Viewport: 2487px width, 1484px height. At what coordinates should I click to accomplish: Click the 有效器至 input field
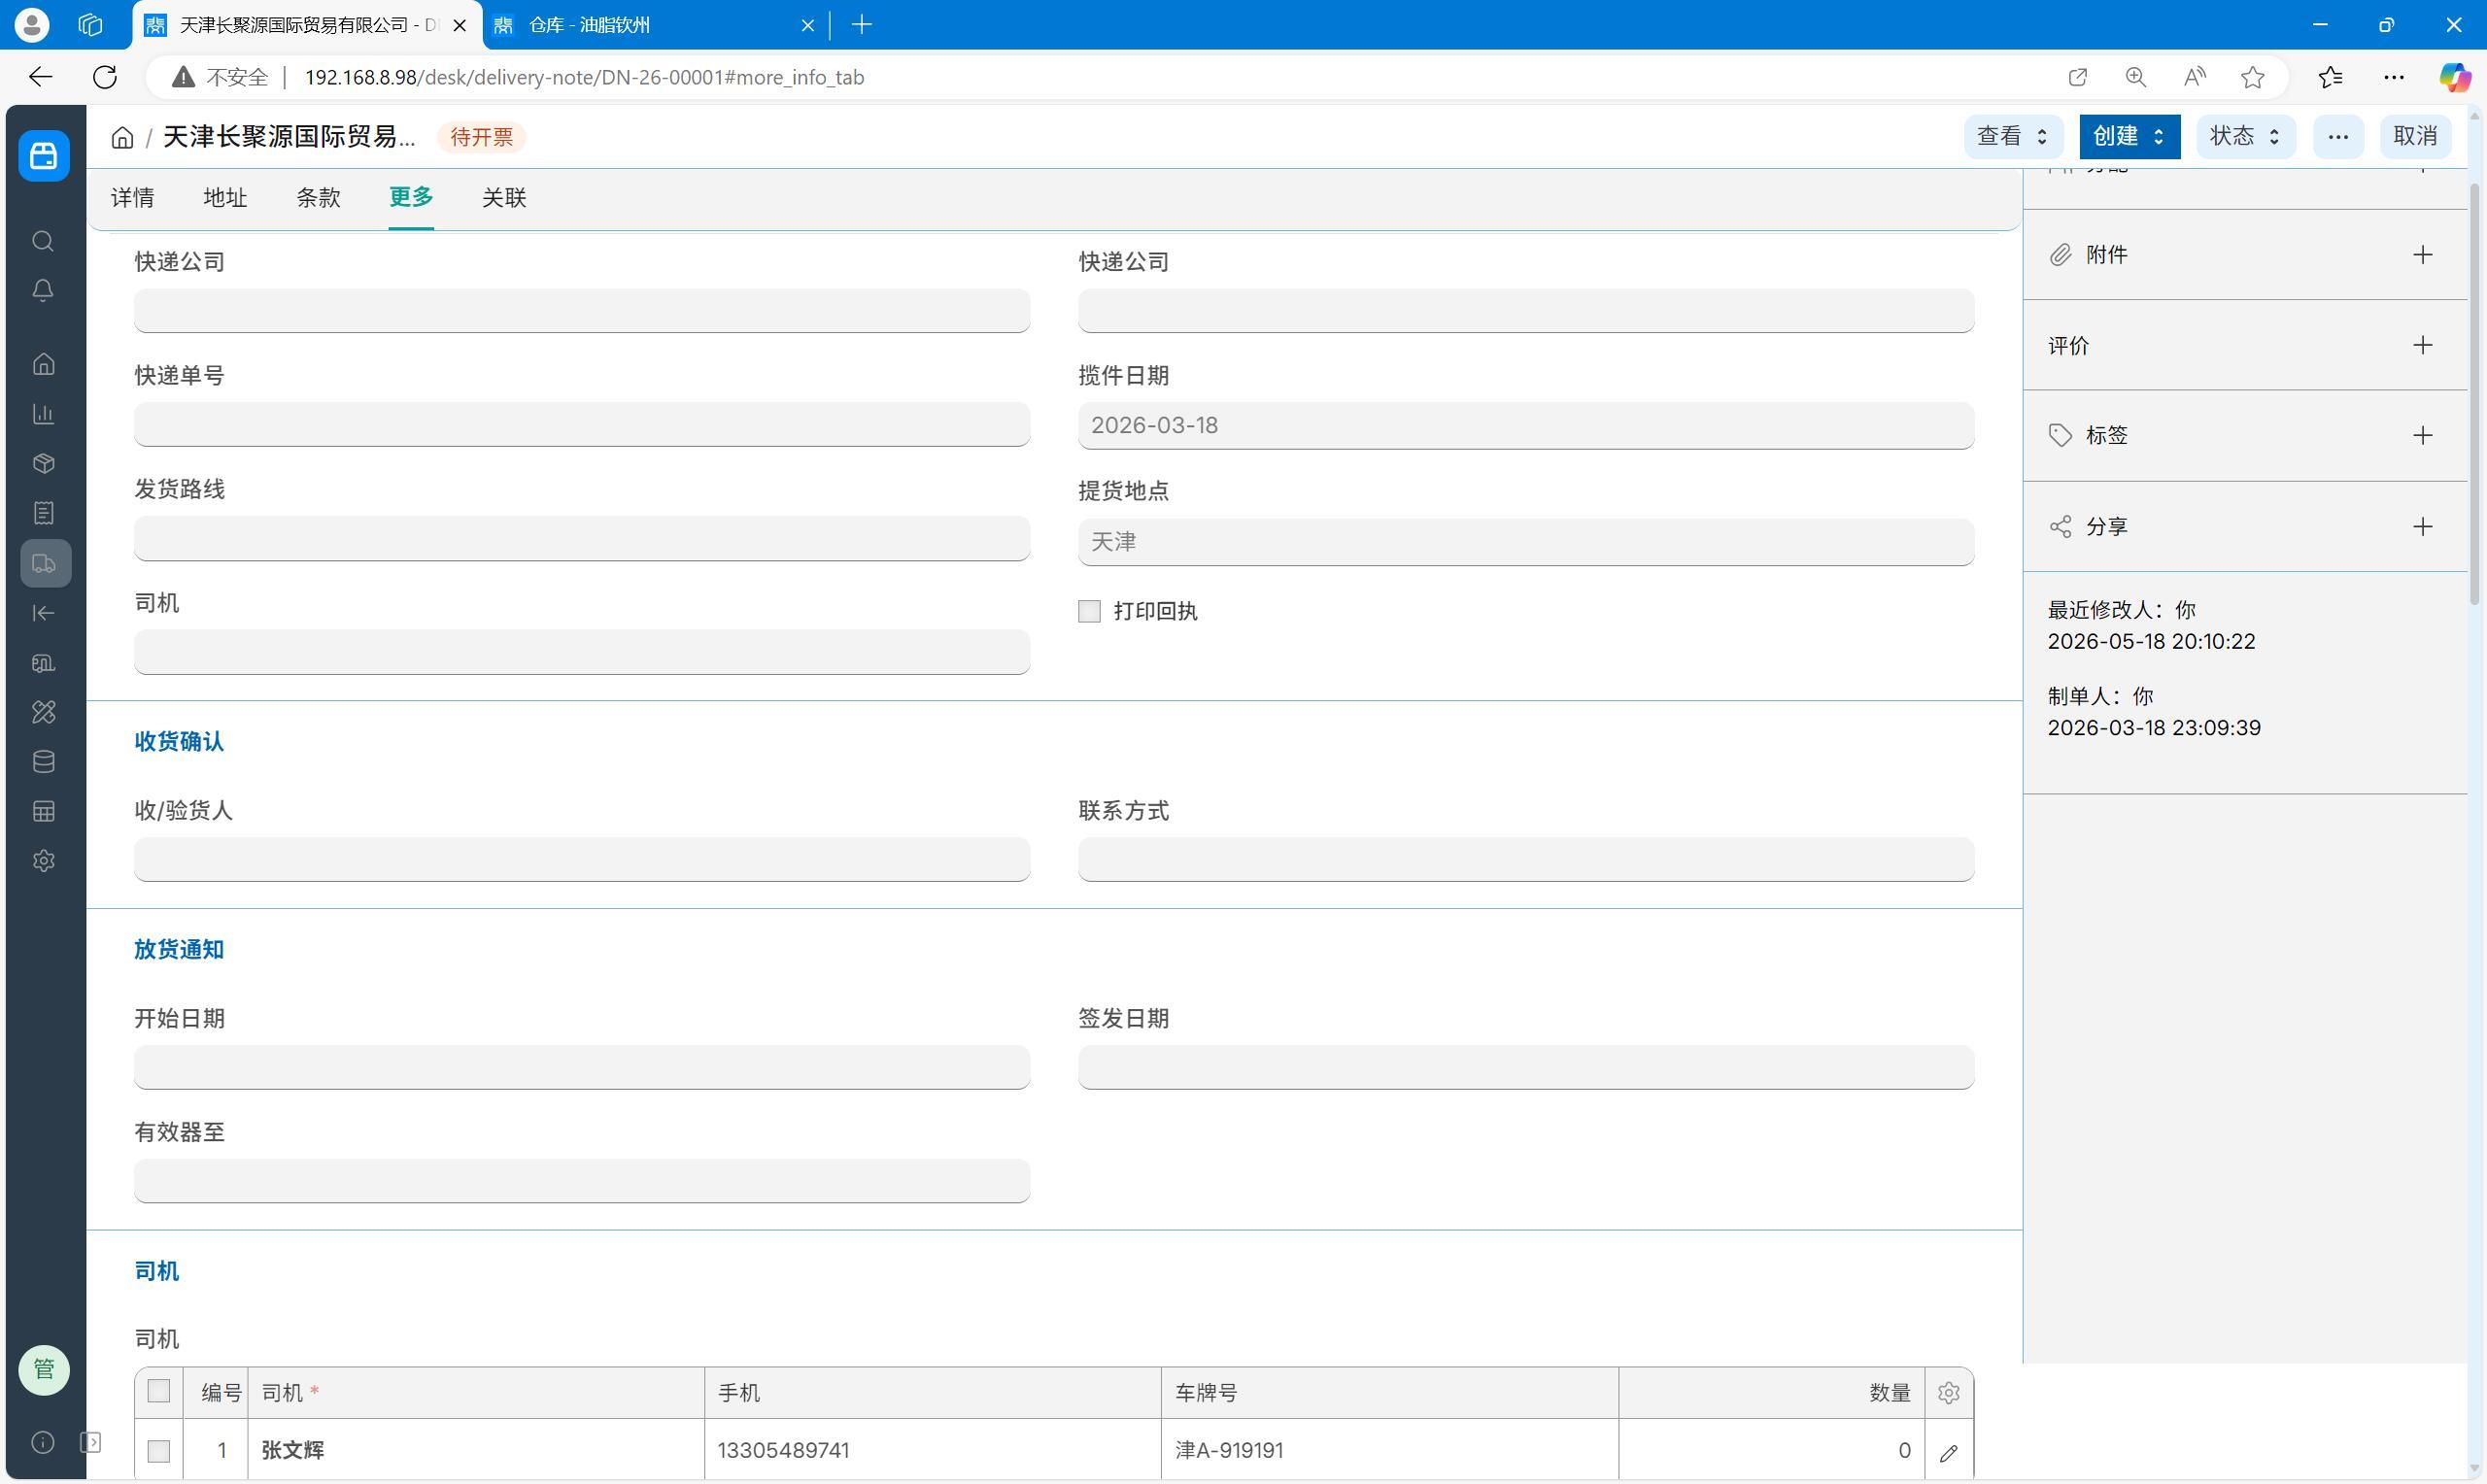pyautogui.click(x=582, y=1181)
